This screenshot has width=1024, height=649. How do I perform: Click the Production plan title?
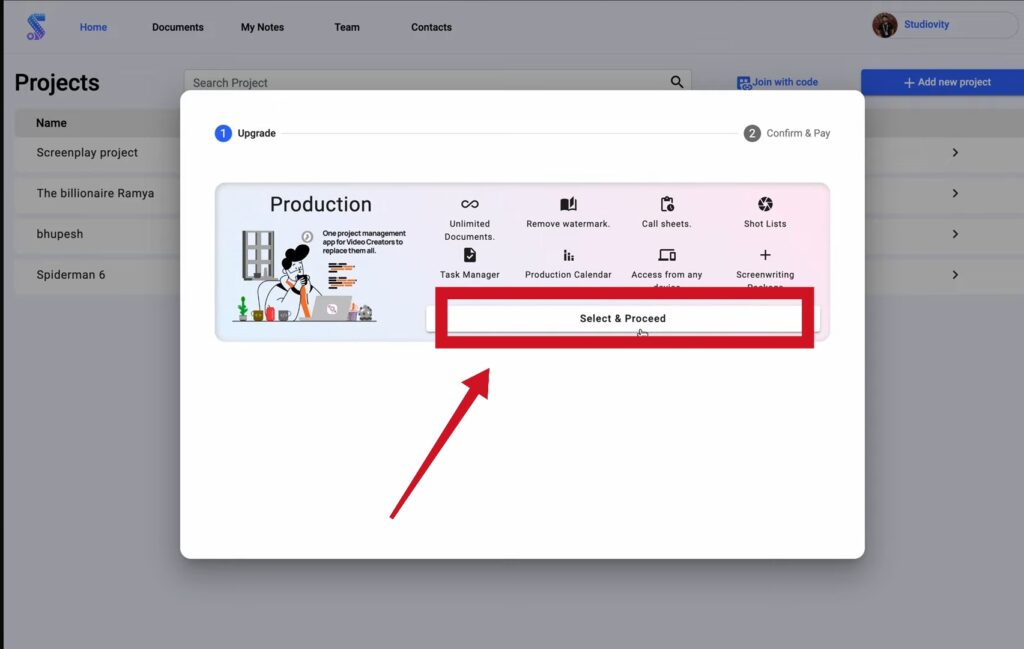(321, 204)
